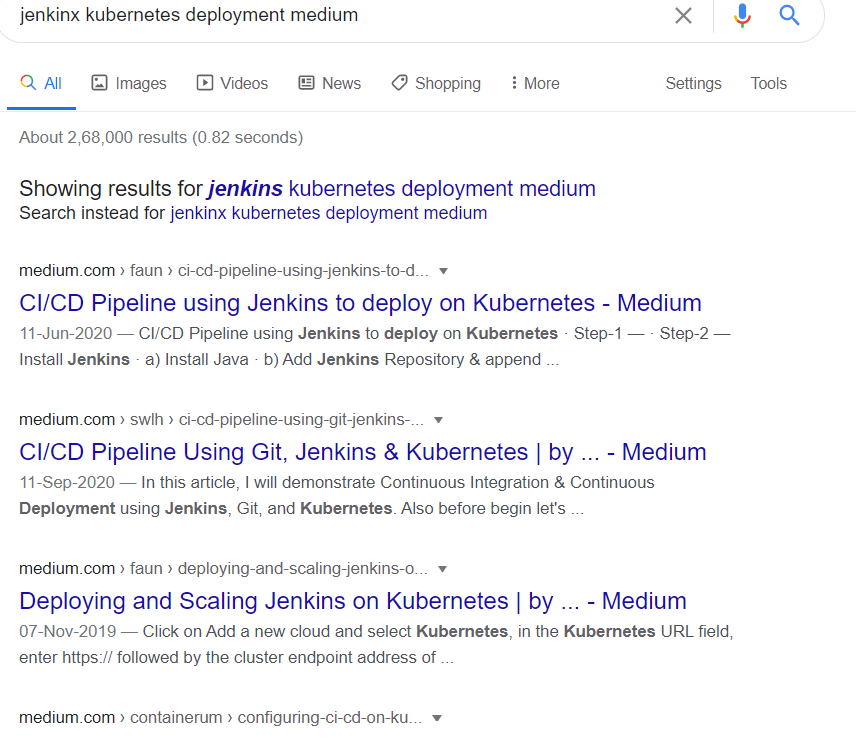Expand the More menu
This screenshot has width=856, height=741.
[534, 83]
